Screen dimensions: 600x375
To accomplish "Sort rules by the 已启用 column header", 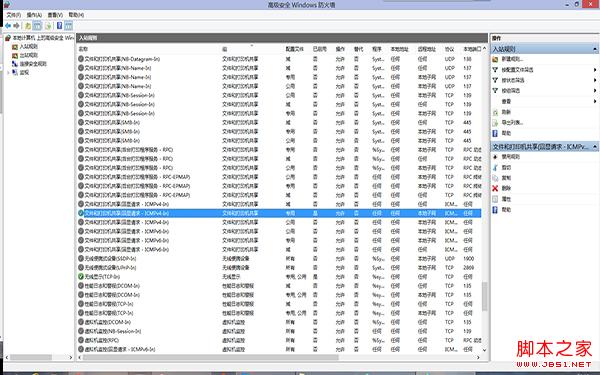I will [321, 49].
